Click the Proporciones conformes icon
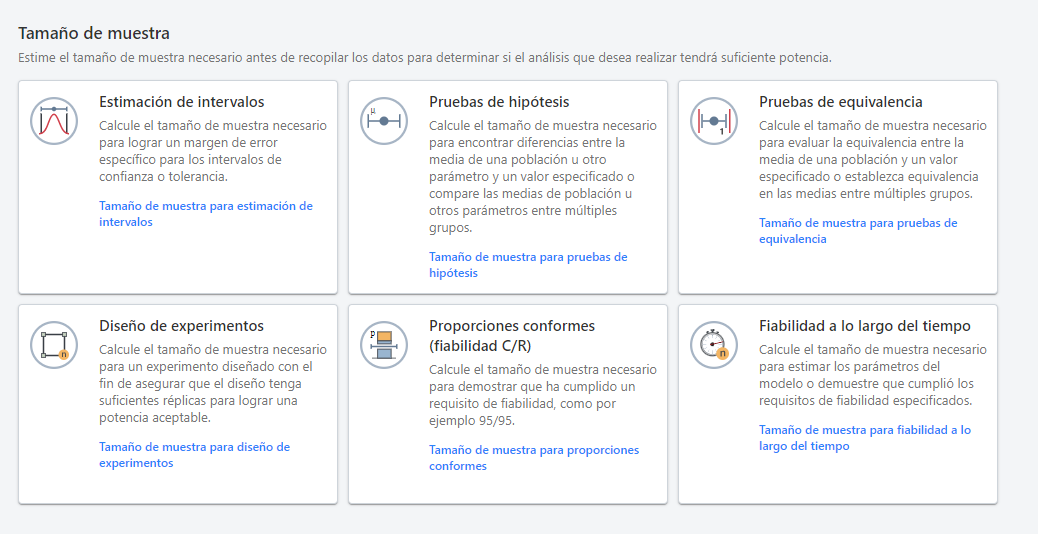Screen dimensions: 1038x534 tap(384, 345)
